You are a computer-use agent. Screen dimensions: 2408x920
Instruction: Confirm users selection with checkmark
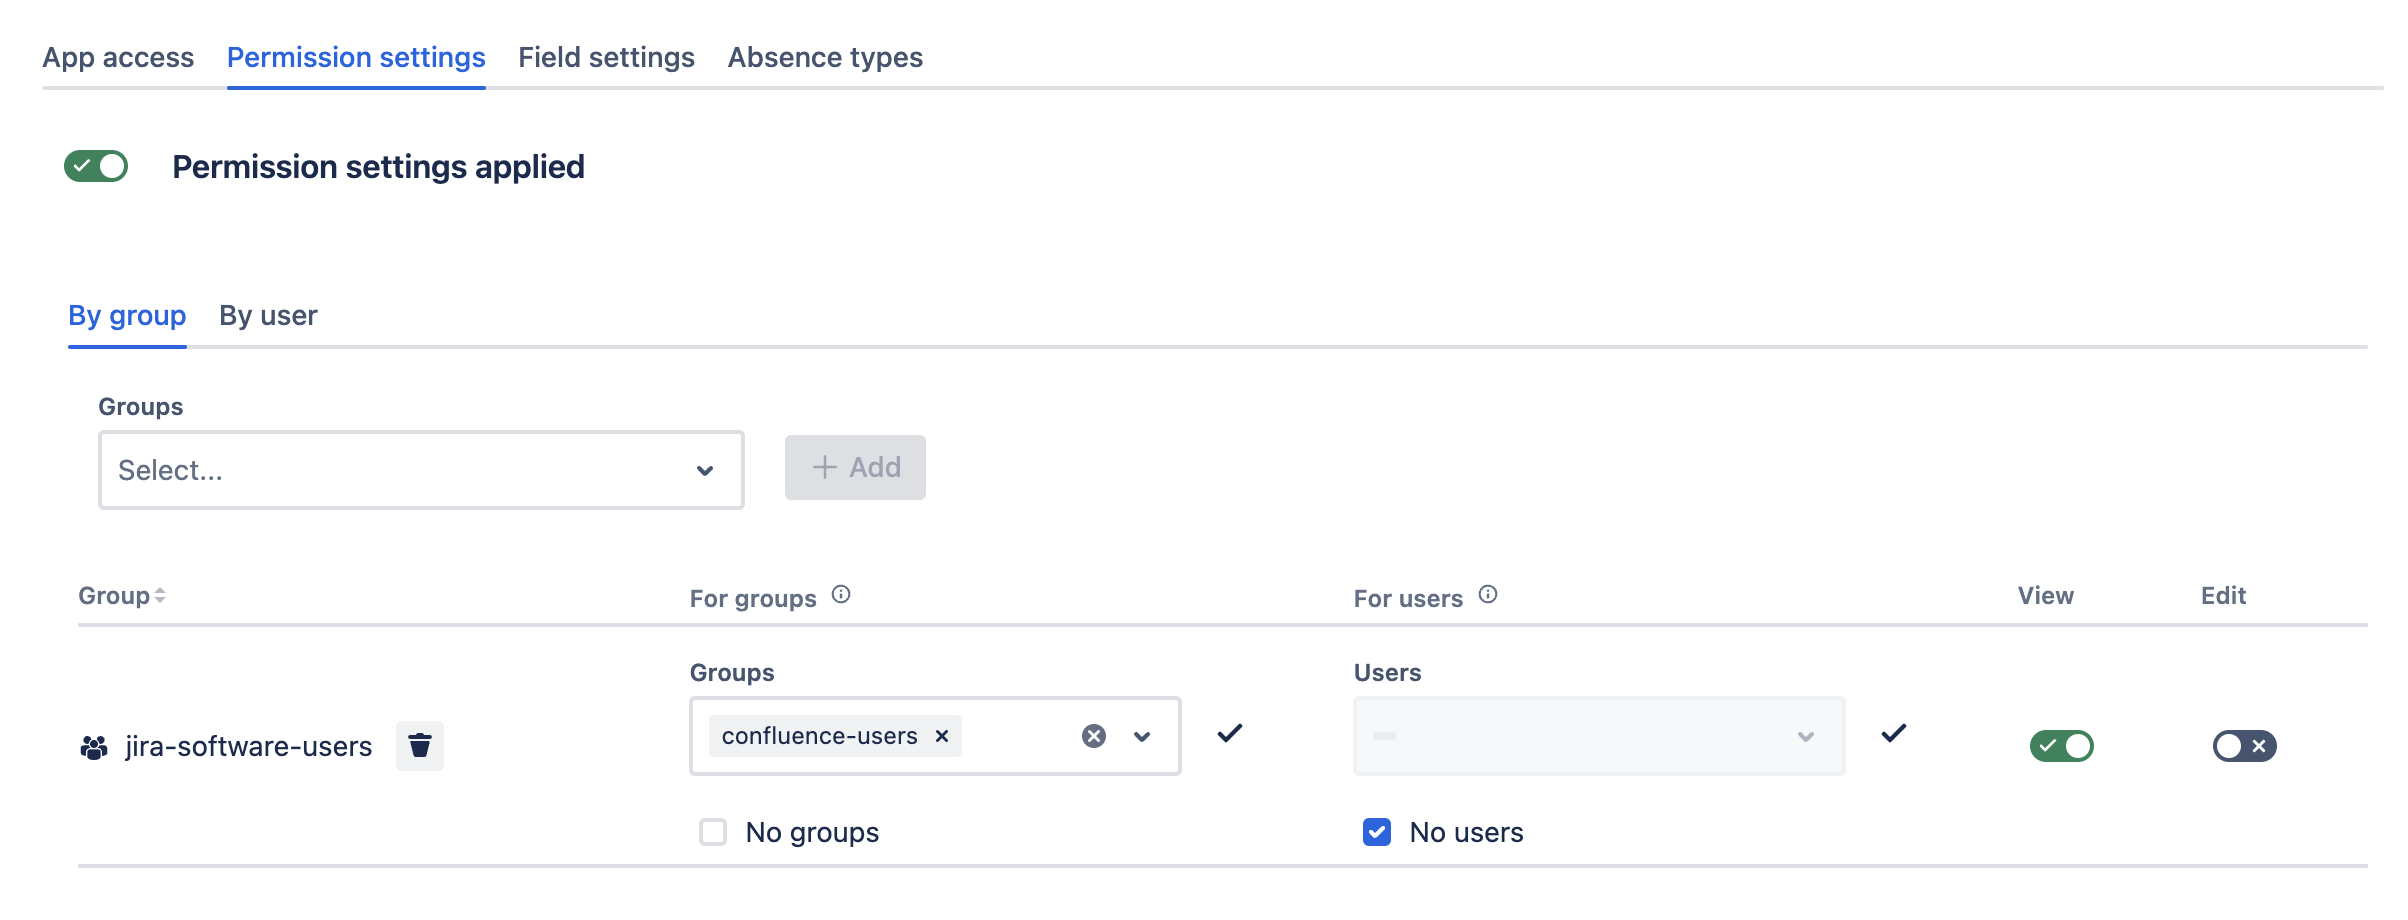[x=1894, y=734]
